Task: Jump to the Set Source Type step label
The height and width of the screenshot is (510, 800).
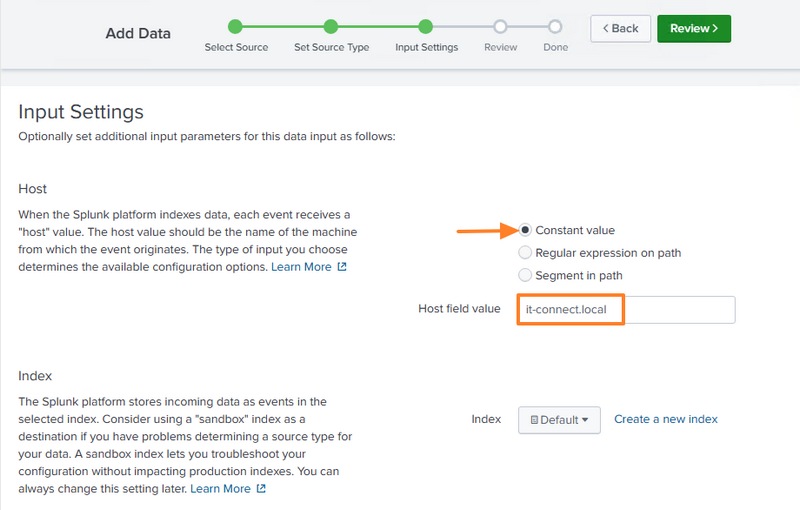Action: [x=331, y=47]
